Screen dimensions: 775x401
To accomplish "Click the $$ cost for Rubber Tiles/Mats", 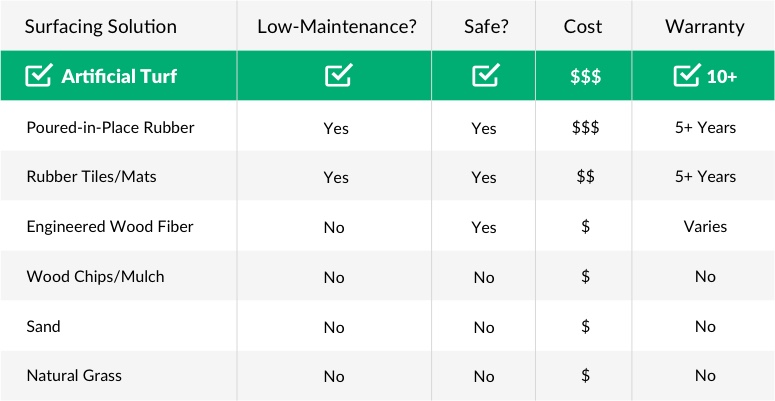I will (x=586, y=177).
